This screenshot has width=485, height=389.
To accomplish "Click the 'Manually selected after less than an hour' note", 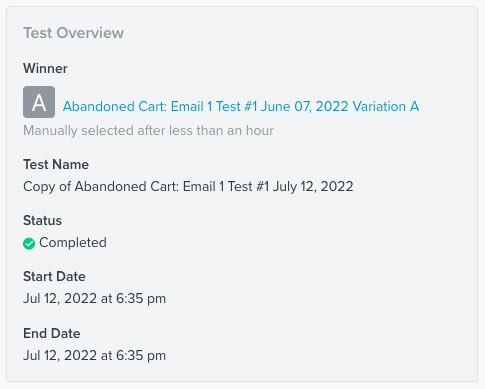I will 148,130.
